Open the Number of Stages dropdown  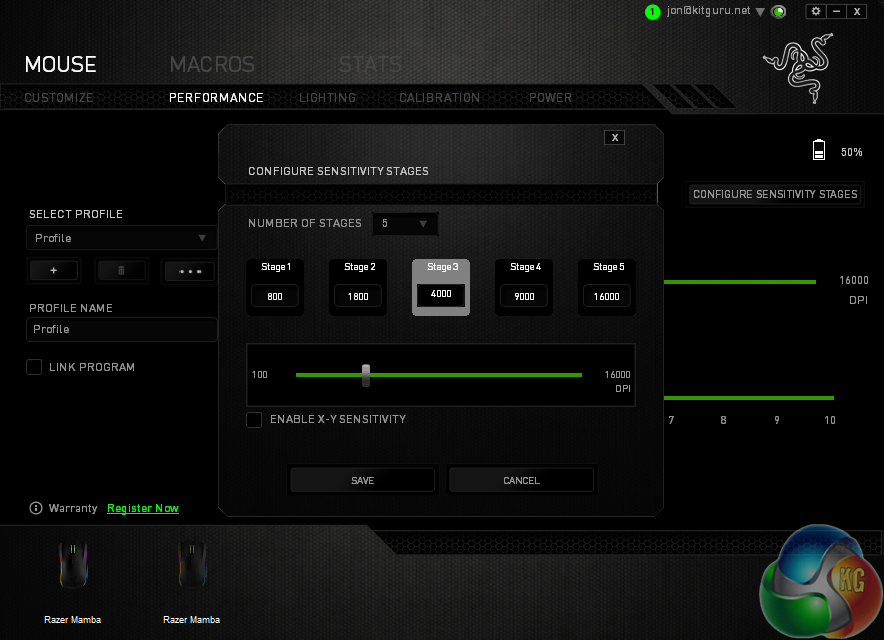[x=405, y=224]
